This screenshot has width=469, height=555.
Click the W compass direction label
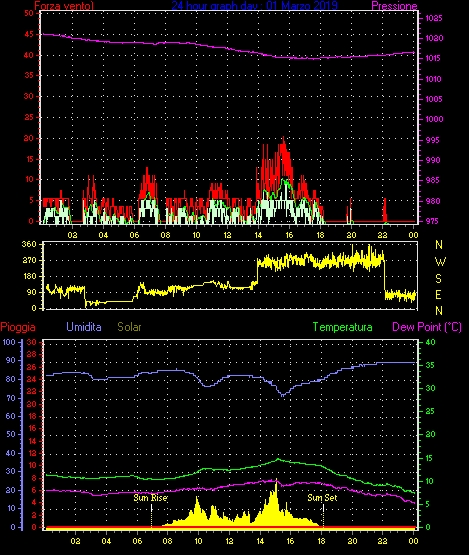coord(440,262)
